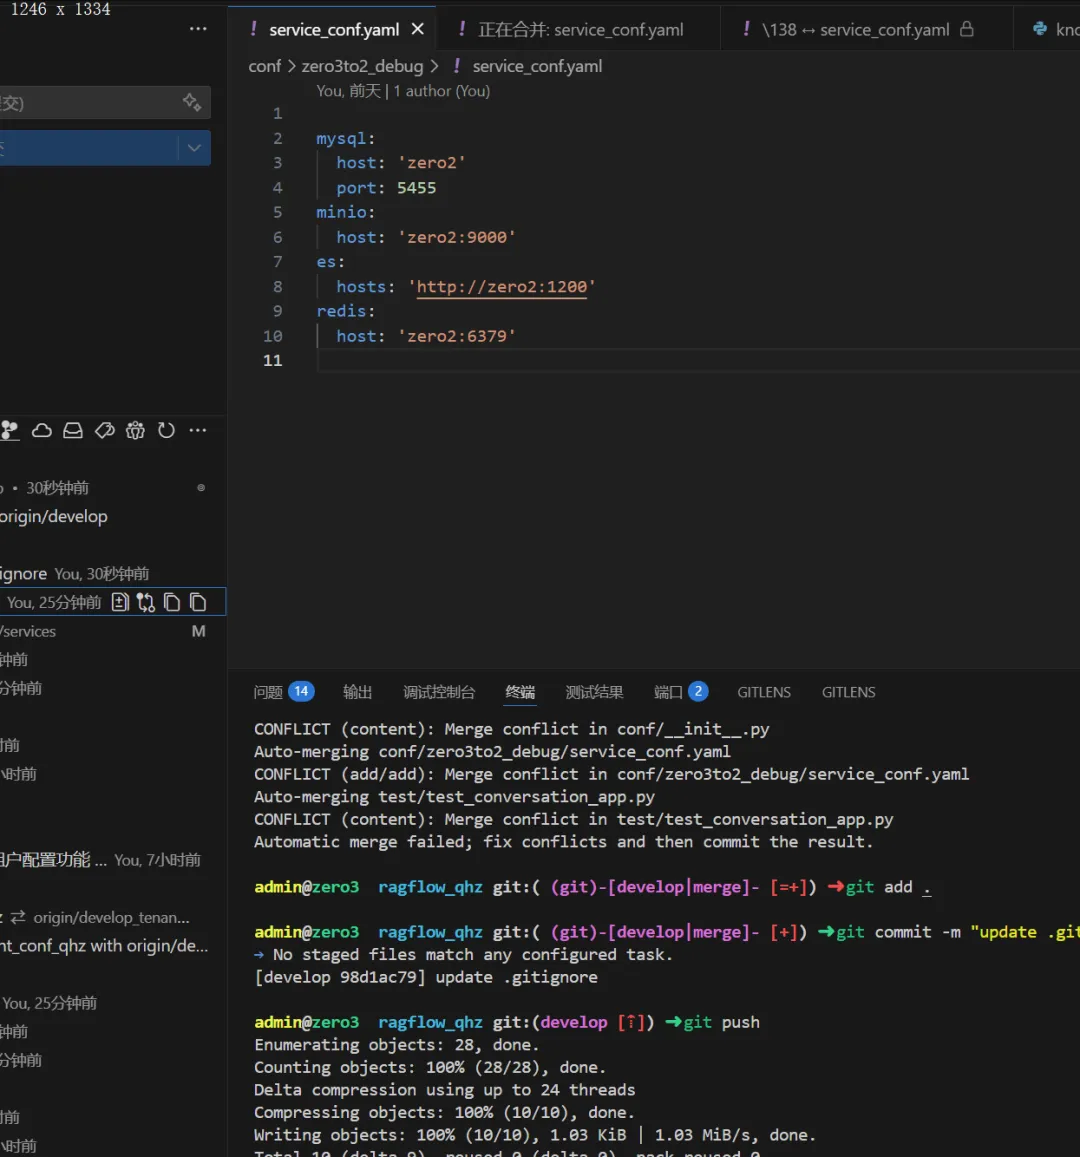Open the 调试控制台 debug console tab

click(439, 692)
